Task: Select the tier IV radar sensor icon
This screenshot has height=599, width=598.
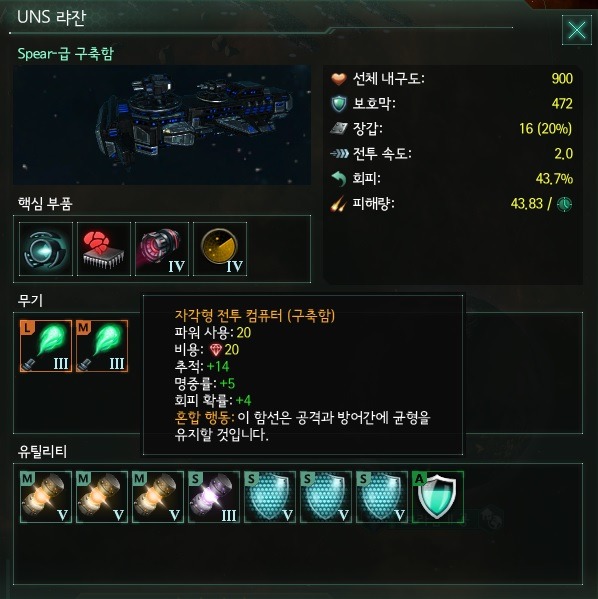Action: [220, 249]
